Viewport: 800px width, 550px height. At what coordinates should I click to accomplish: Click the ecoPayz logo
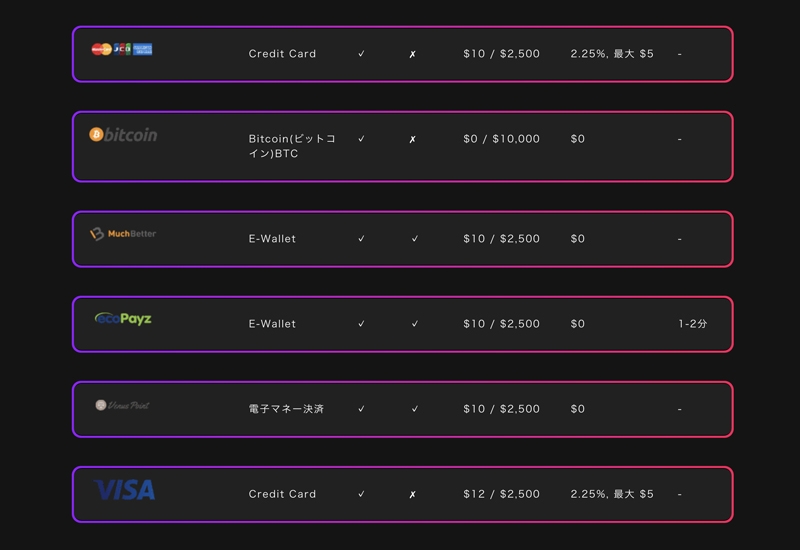pos(123,319)
